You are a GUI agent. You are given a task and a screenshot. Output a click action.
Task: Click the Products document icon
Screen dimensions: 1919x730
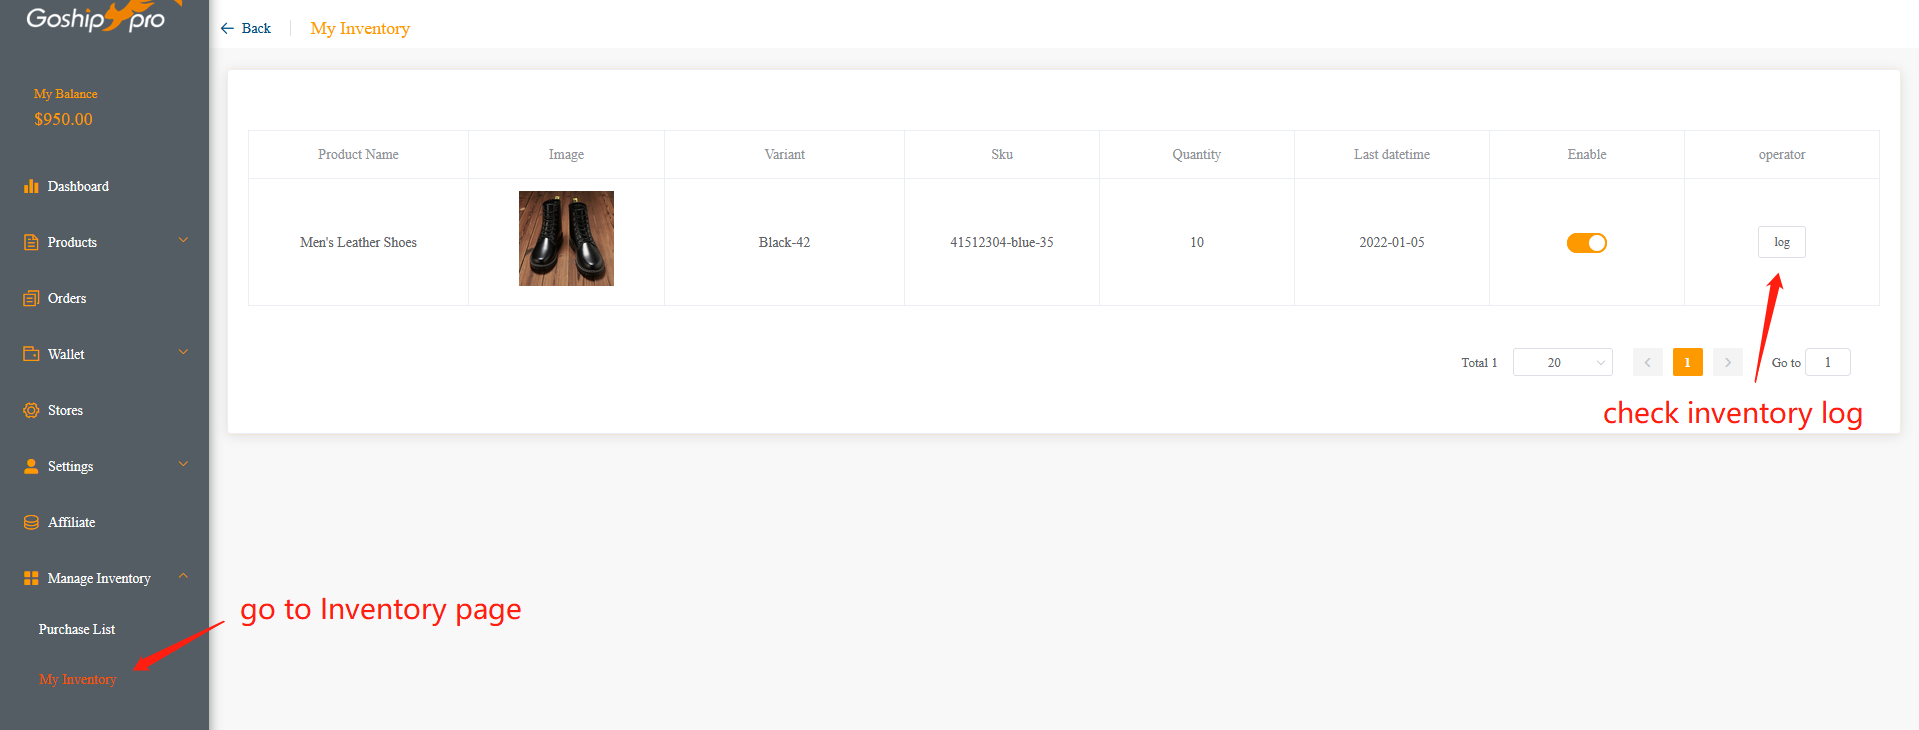tap(31, 242)
